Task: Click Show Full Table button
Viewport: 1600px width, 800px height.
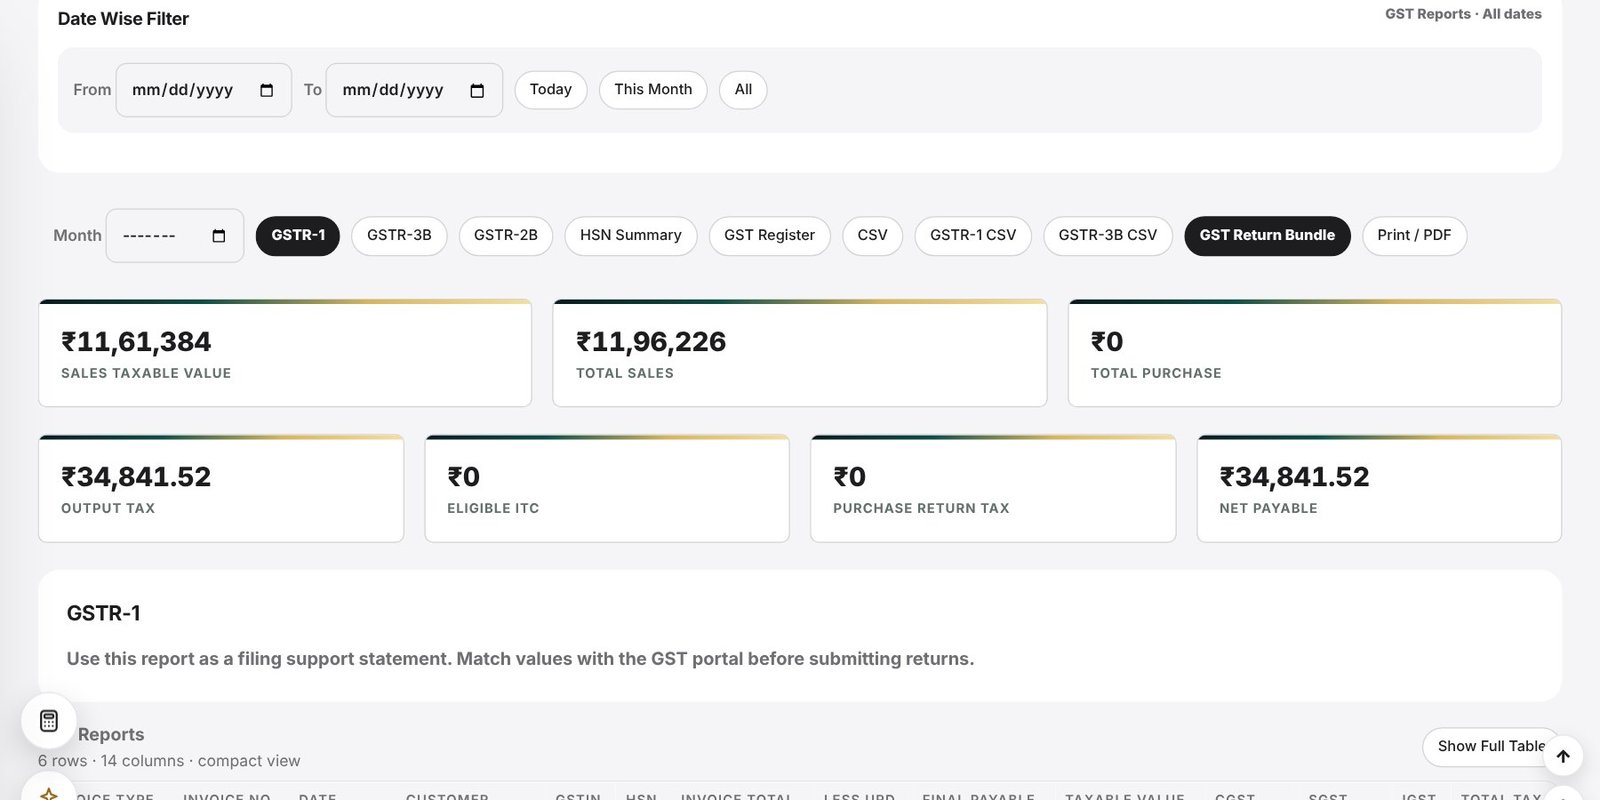Action: 1491,747
